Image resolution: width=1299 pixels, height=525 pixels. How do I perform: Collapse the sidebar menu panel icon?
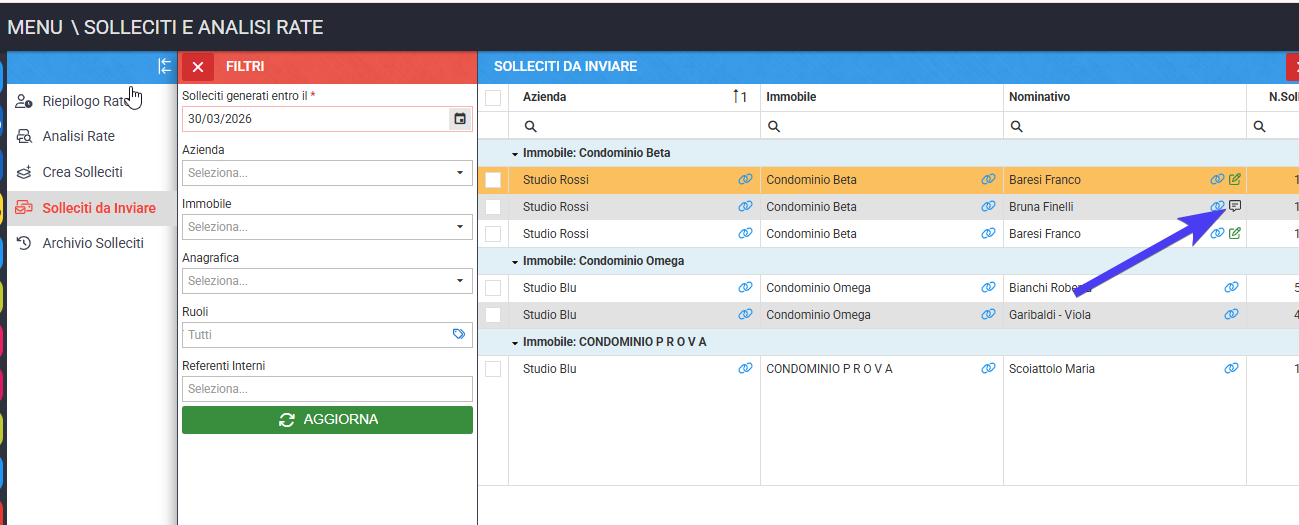point(165,67)
